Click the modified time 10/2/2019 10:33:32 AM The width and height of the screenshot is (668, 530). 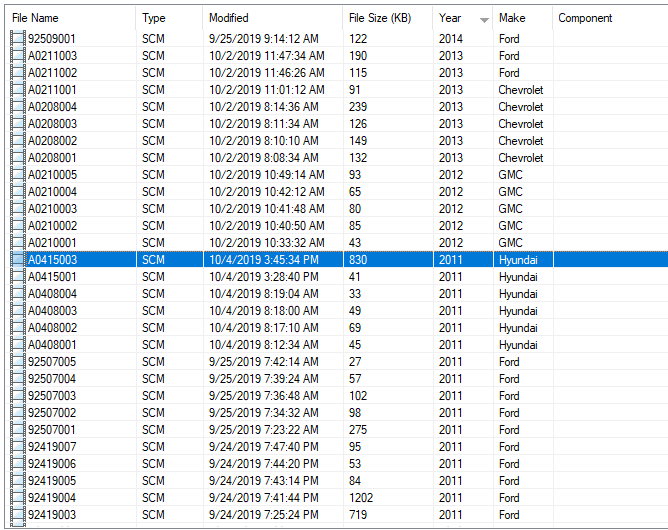point(267,243)
